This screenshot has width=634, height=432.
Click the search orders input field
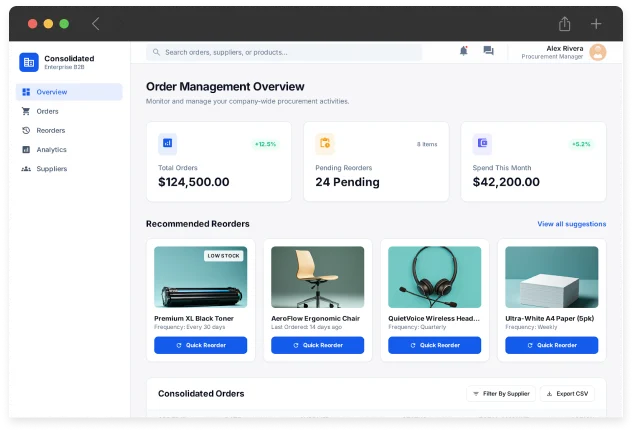click(x=284, y=52)
